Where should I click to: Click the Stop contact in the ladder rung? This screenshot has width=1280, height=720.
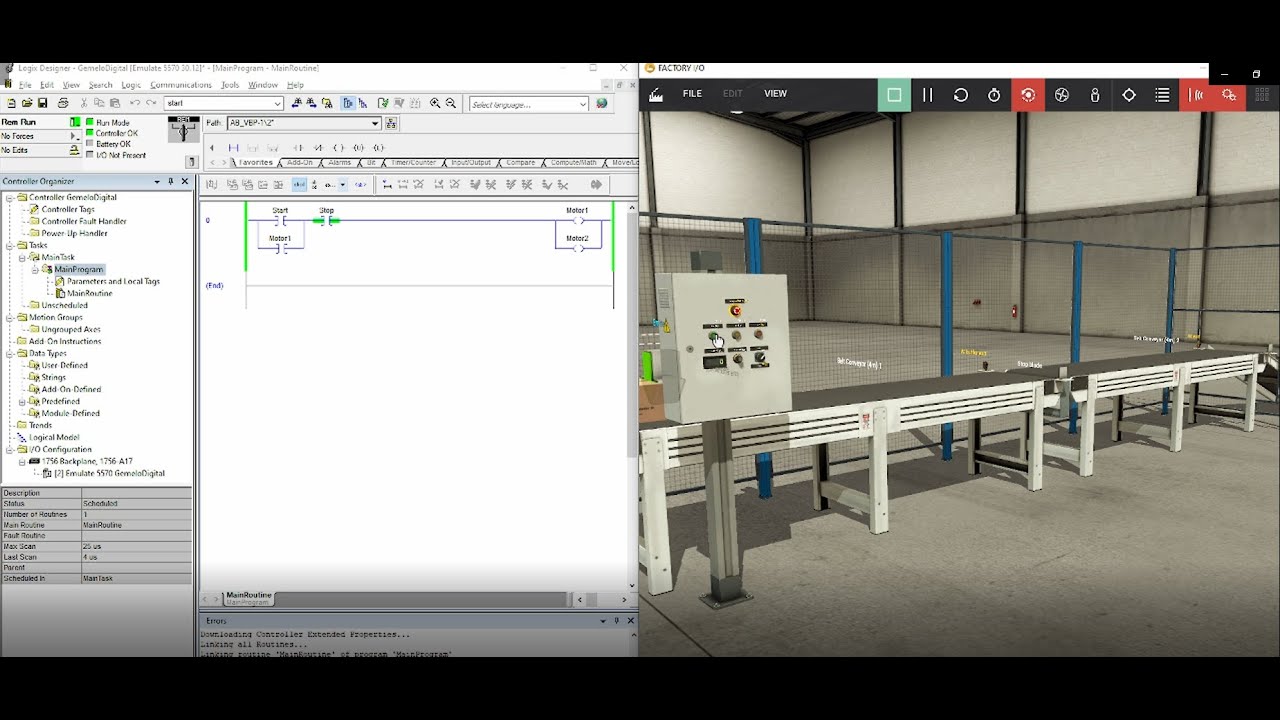(327, 220)
